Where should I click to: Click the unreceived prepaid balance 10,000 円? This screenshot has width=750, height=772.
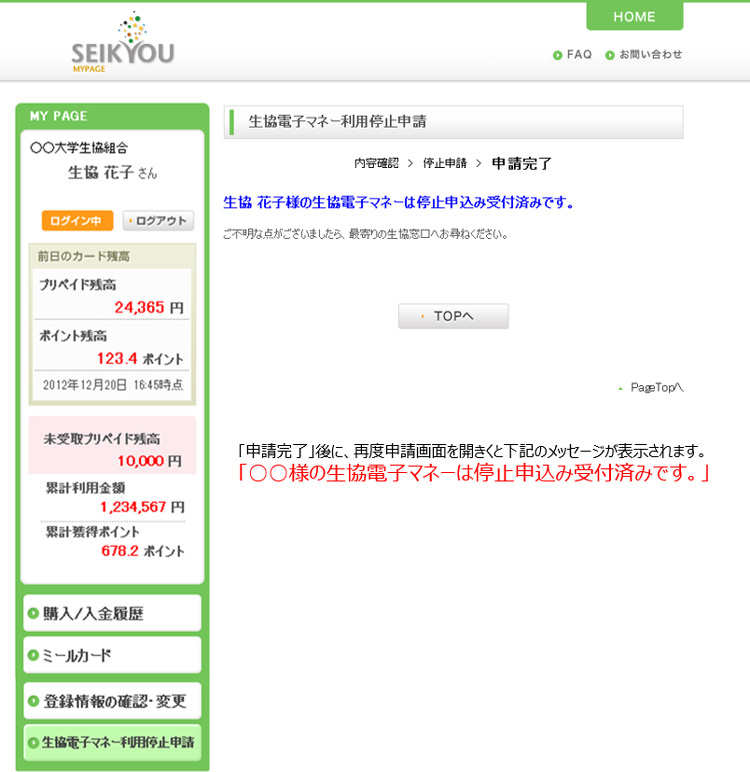(150, 461)
